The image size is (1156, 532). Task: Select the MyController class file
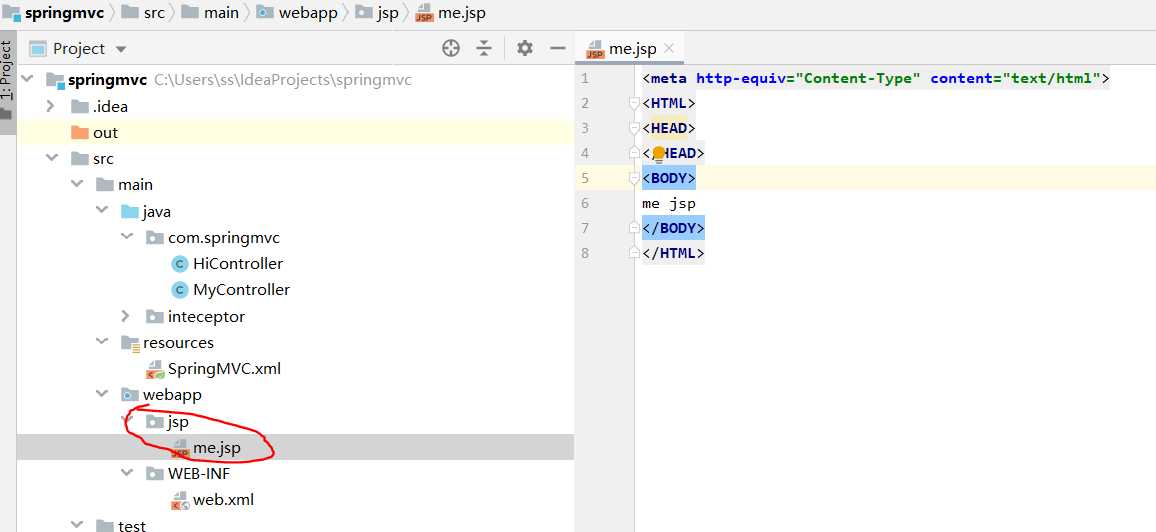295,290
